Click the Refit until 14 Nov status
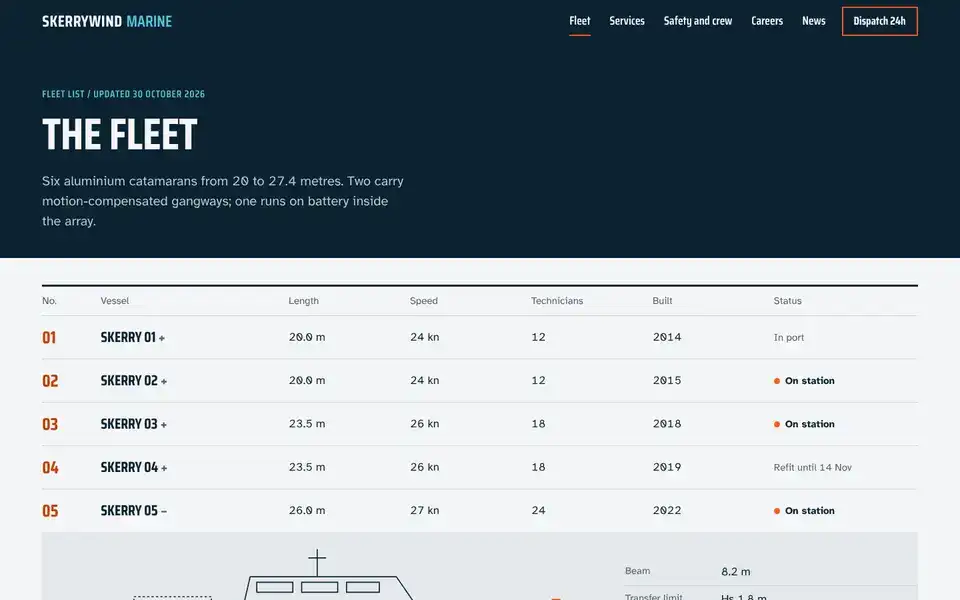 tap(812, 467)
